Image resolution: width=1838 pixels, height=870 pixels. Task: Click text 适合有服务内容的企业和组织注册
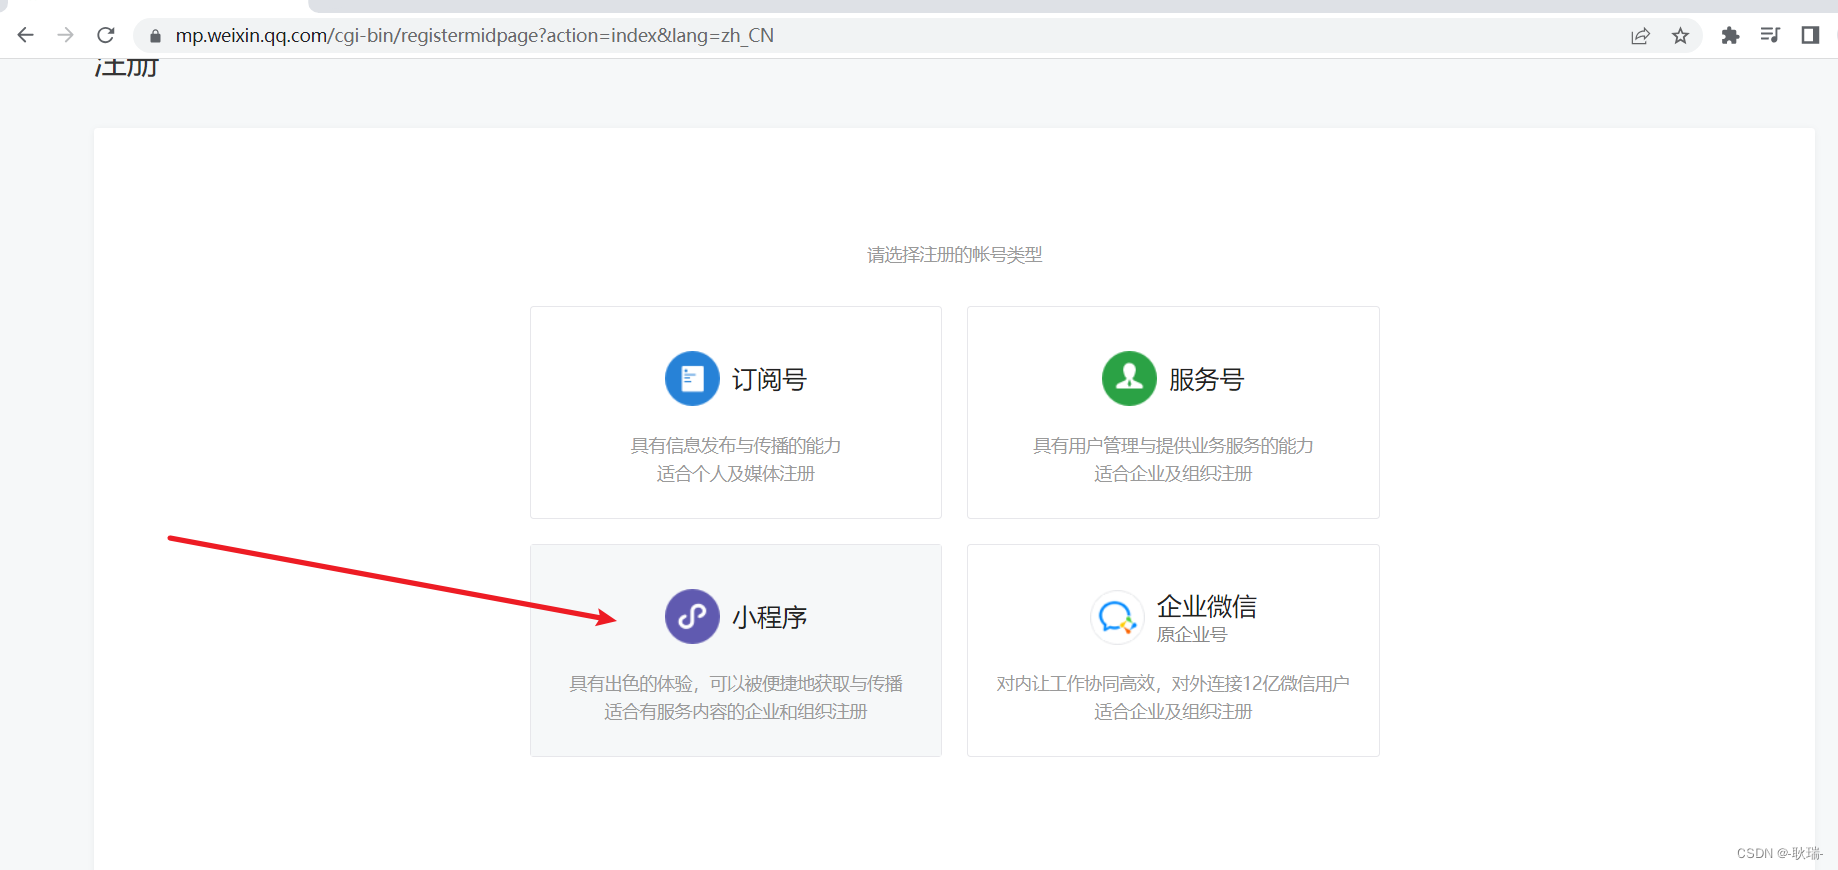coord(736,712)
